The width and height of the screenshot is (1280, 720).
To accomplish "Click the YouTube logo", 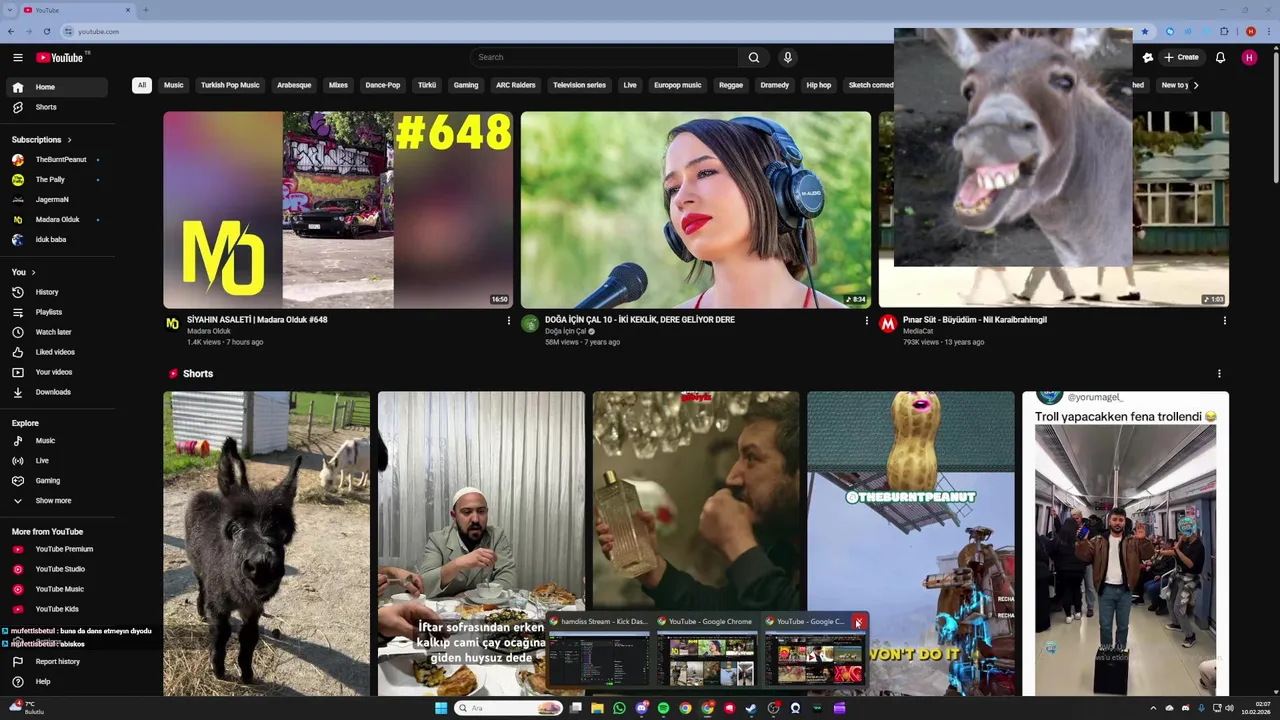I will point(61,57).
